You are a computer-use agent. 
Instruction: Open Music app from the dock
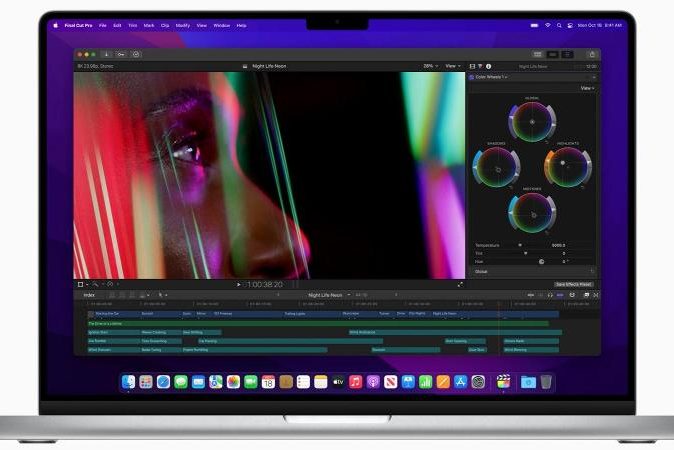tap(355, 382)
